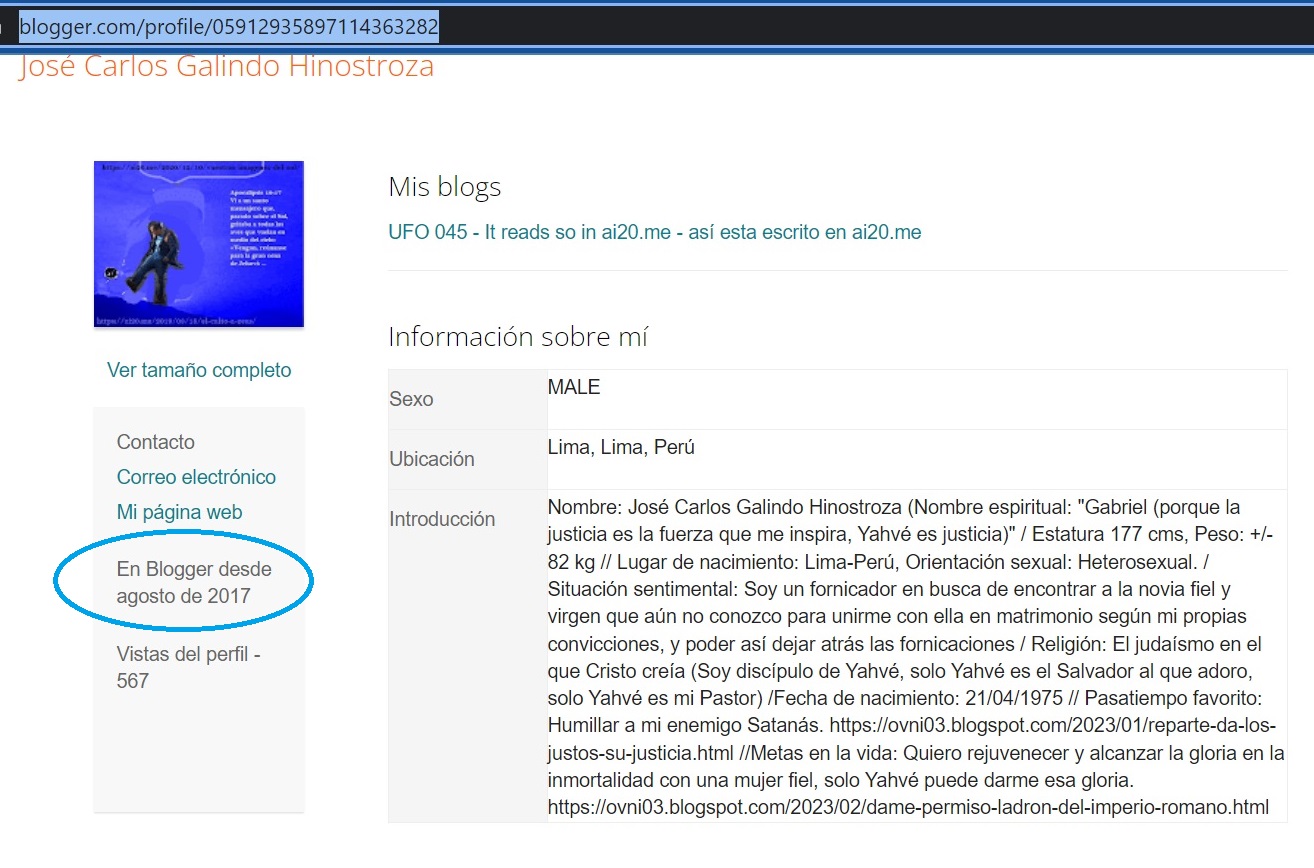
Task: Click the 'Mis blogs' section heading
Action: [444, 187]
